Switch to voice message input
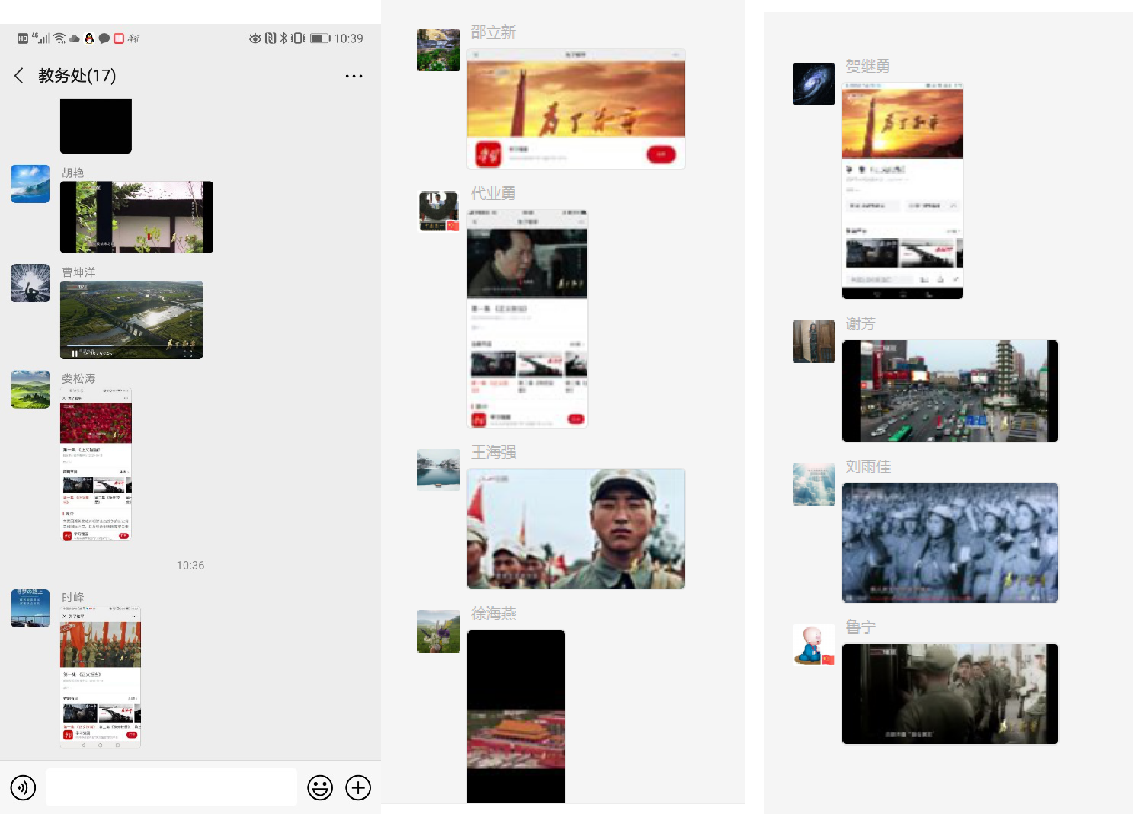Viewport: 1134px width, 814px height. point(22,787)
